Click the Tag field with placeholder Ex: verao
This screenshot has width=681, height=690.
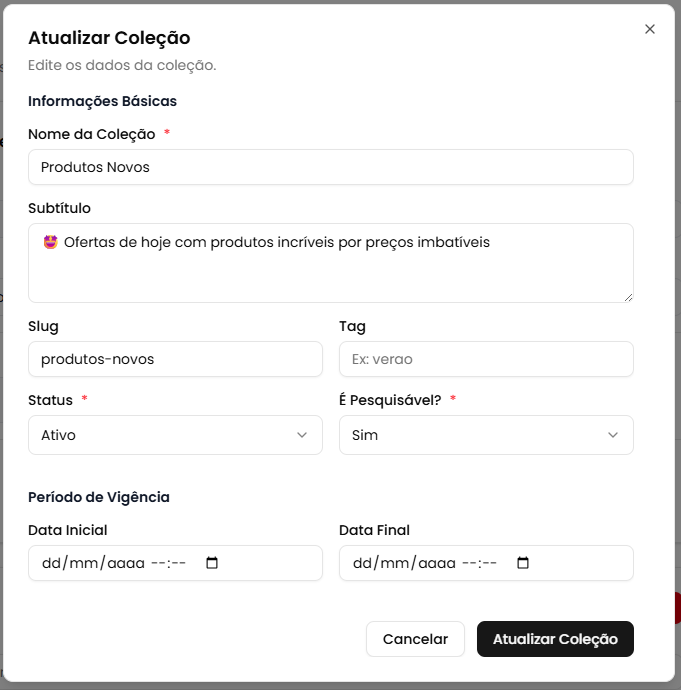pyautogui.click(x=486, y=359)
